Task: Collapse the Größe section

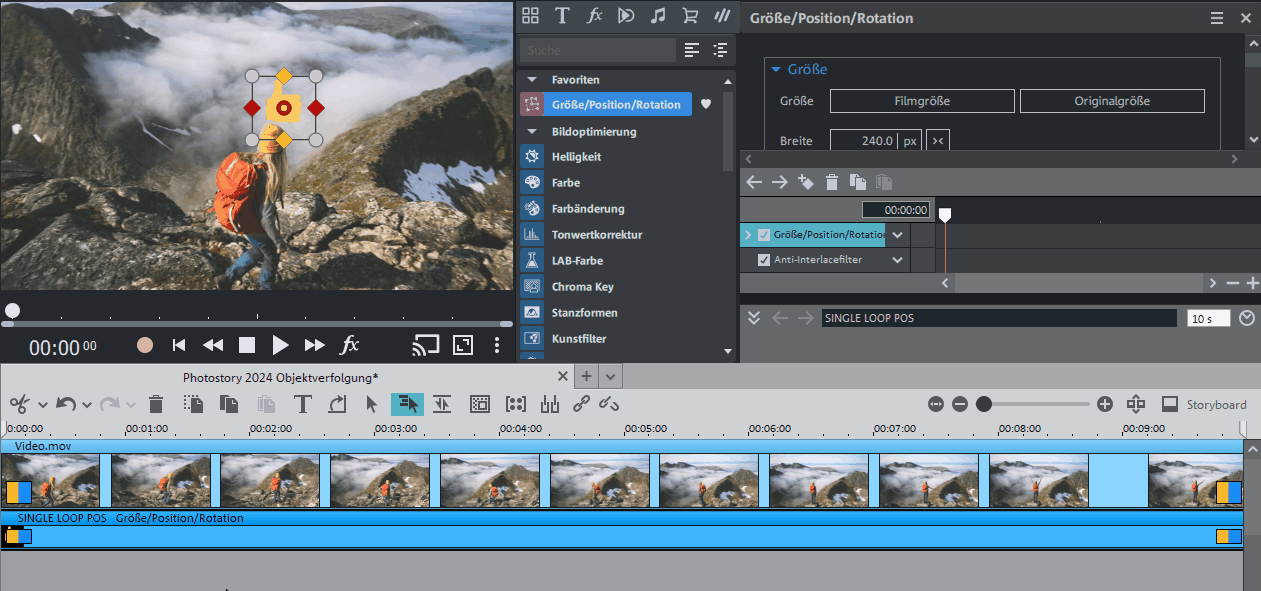Action: (775, 70)
